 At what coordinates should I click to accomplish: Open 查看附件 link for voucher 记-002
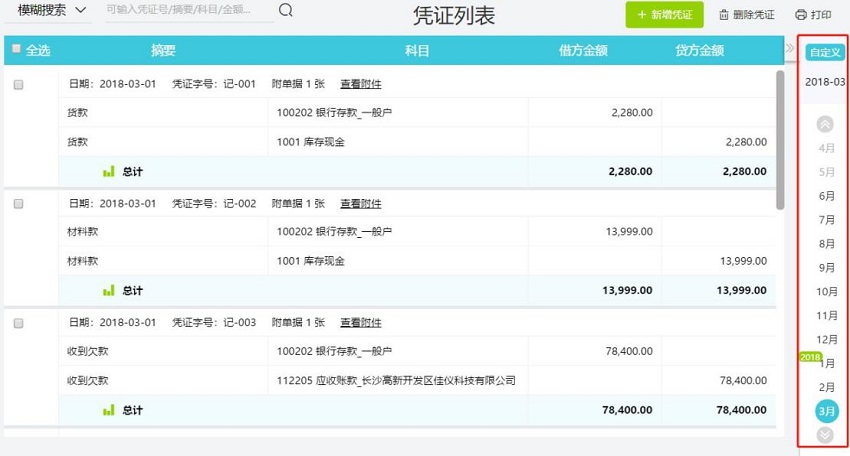tap(360, 204)
